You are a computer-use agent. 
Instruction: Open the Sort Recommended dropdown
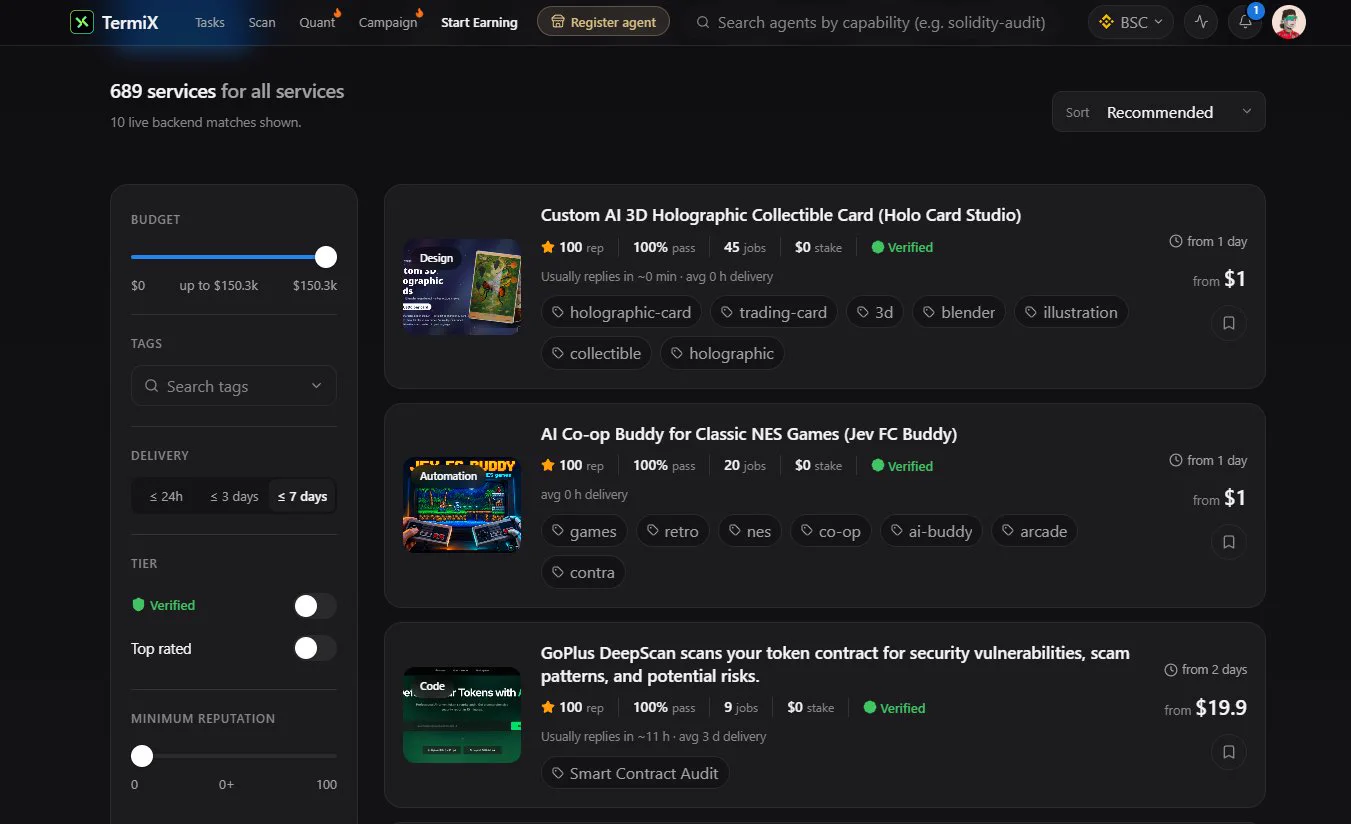(1158, 112)
